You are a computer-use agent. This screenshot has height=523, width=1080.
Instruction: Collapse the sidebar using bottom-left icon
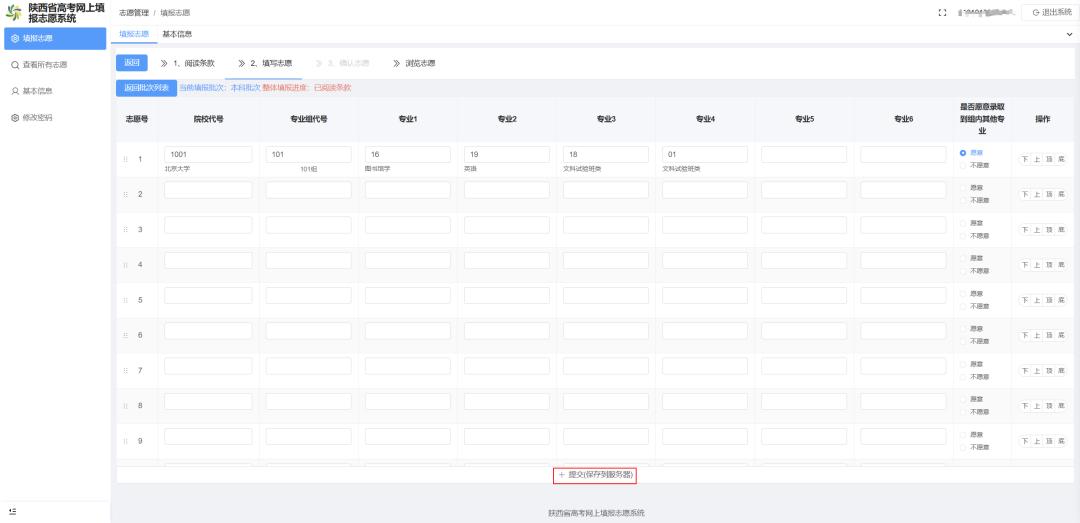click(x=13, y=510)
